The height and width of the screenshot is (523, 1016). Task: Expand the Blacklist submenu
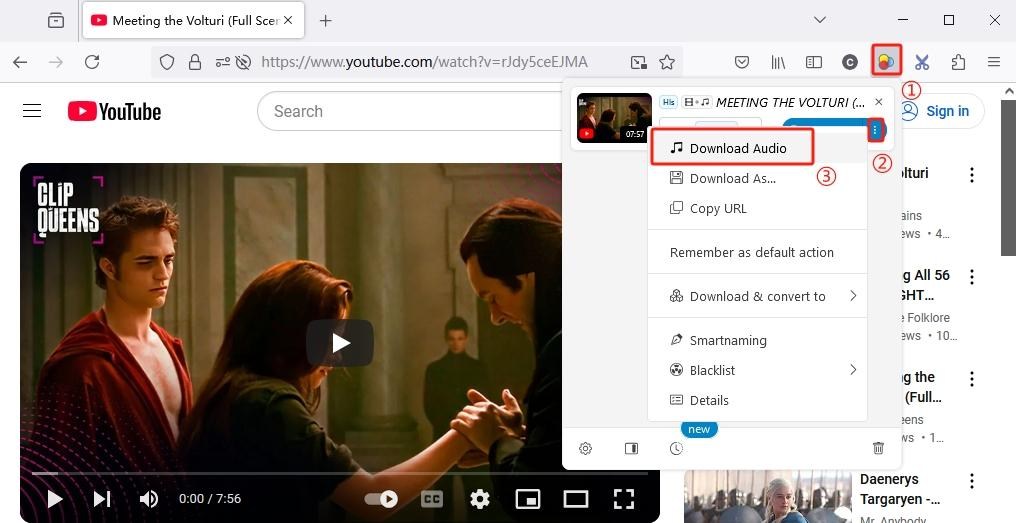point(757,370)
